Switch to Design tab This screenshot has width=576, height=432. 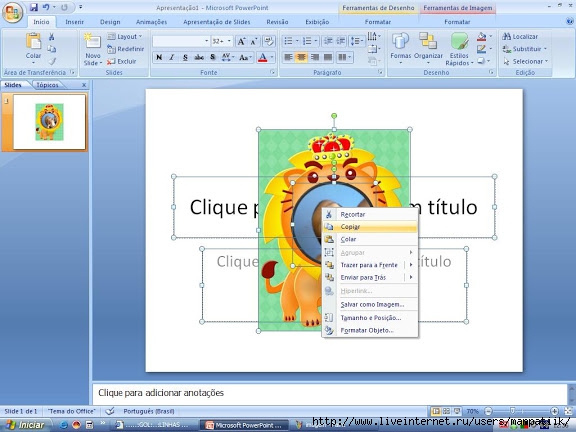(x=110, y=22)
